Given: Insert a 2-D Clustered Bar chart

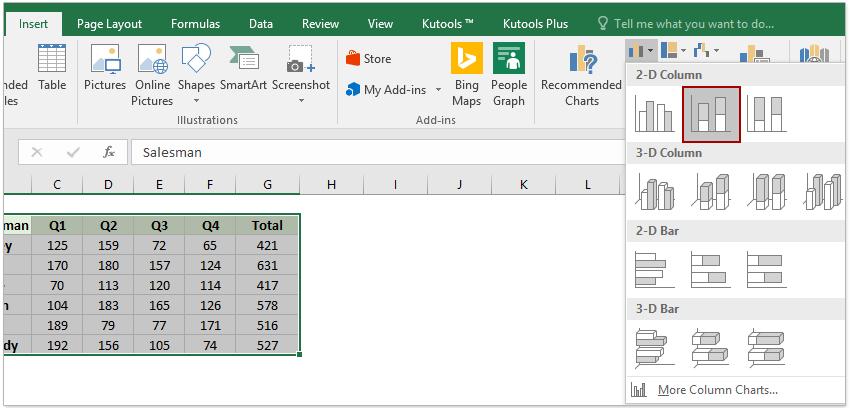Looking at the screenshot, I should pyautogui.click(x=655, y=269).
